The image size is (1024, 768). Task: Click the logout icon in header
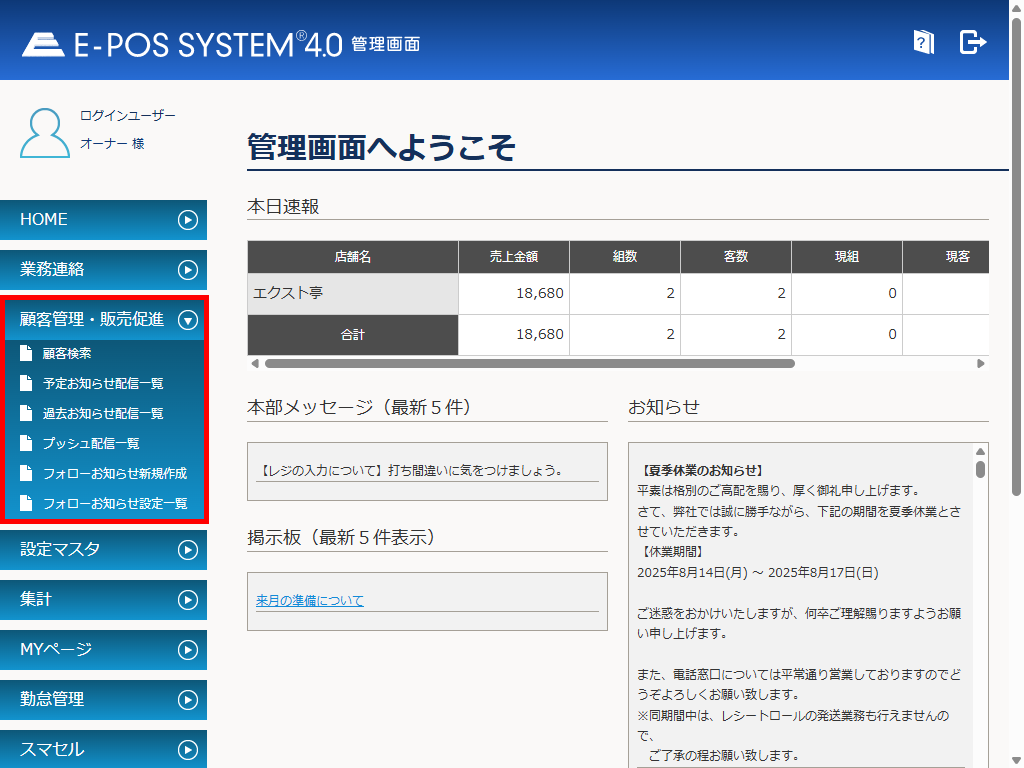(972, 41)
